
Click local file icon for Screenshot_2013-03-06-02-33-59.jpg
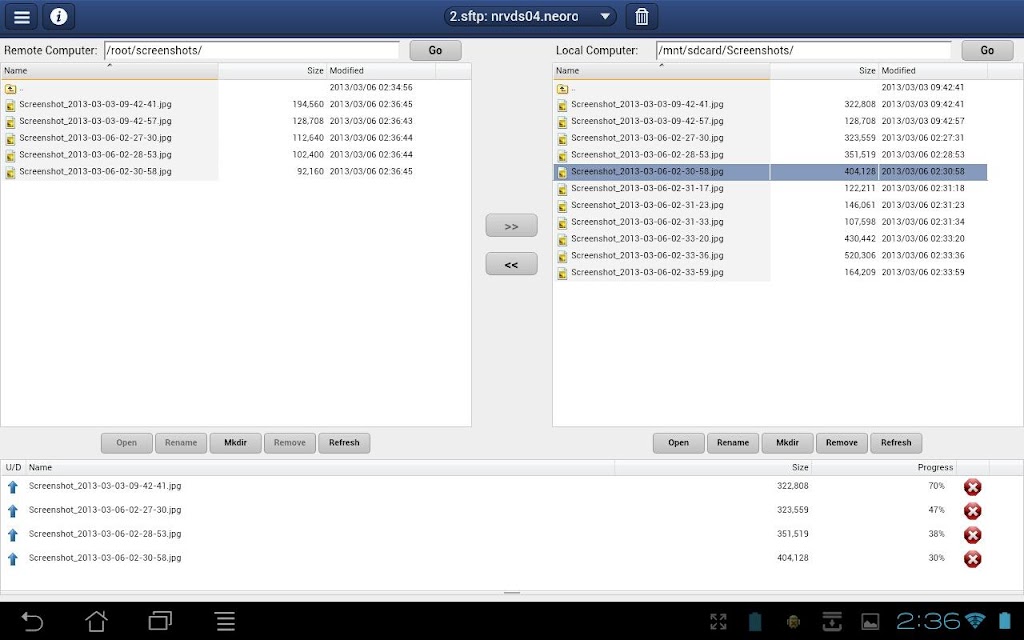click(x=562, y=274)
